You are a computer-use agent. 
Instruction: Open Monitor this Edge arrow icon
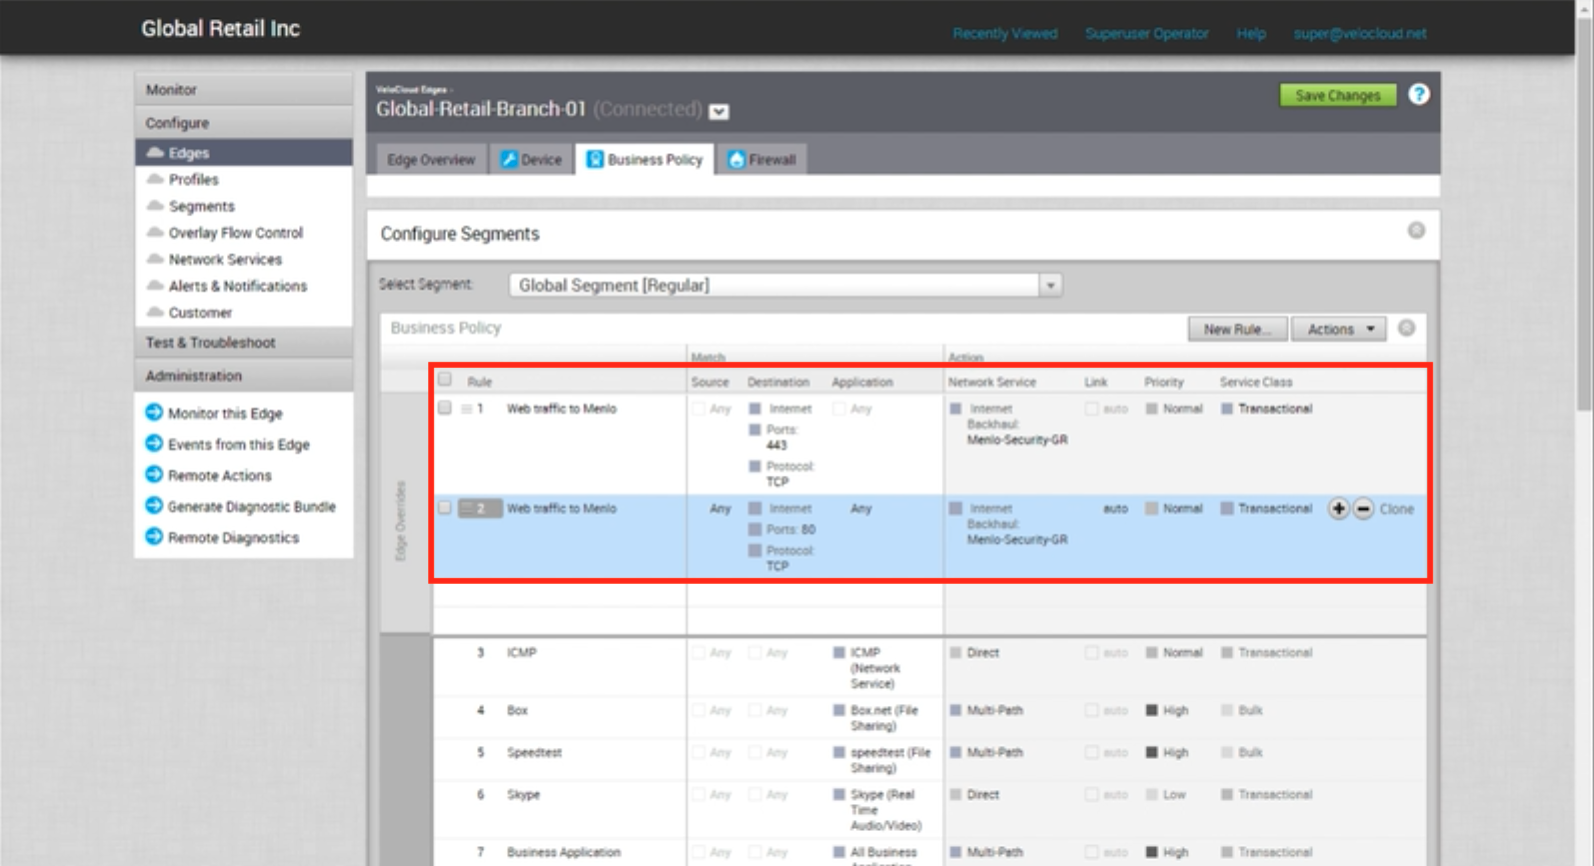pos(154,413)
